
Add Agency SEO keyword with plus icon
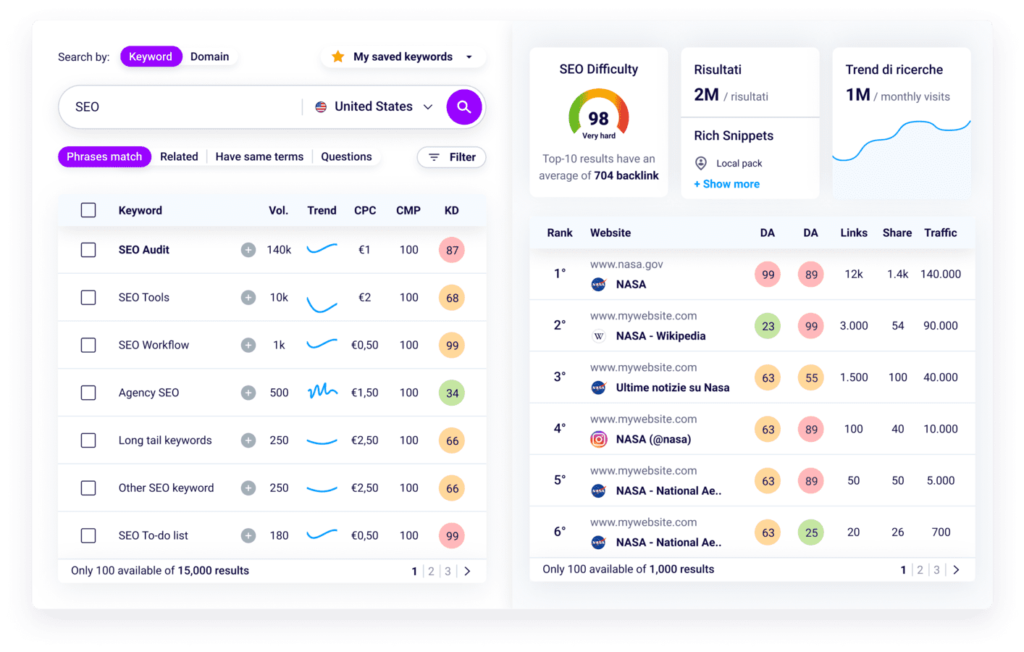248,393
